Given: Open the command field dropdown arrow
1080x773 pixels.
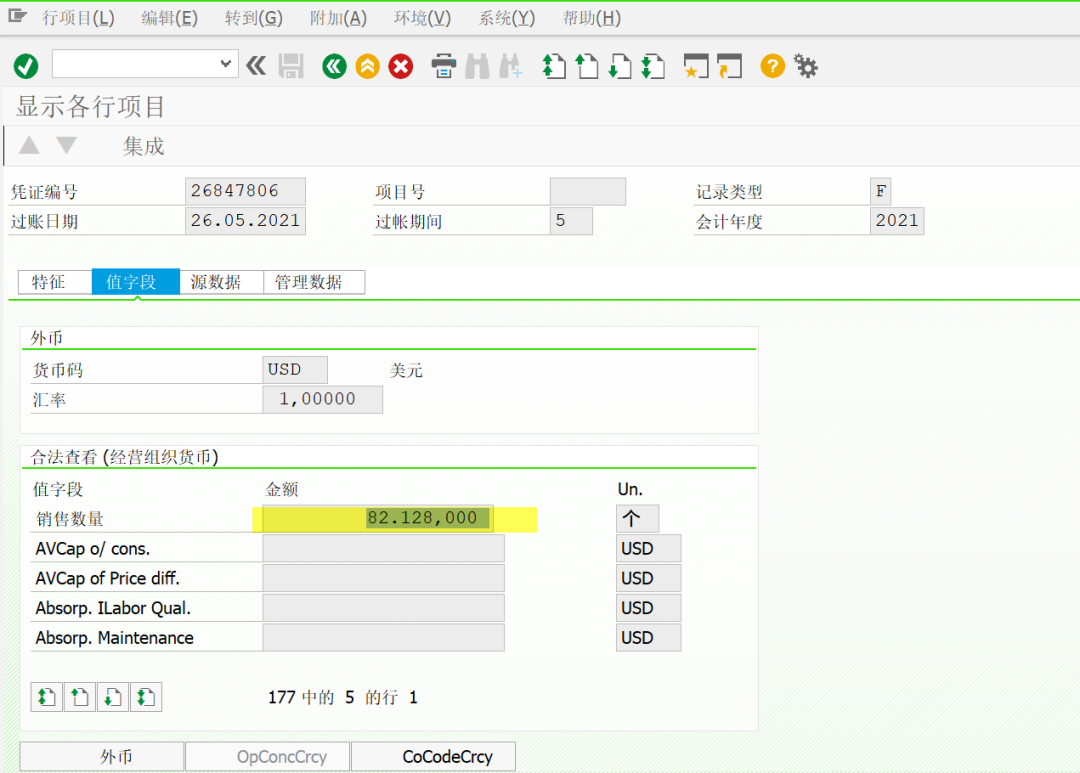Looking at the screenshot, I should tap(225, 64).
